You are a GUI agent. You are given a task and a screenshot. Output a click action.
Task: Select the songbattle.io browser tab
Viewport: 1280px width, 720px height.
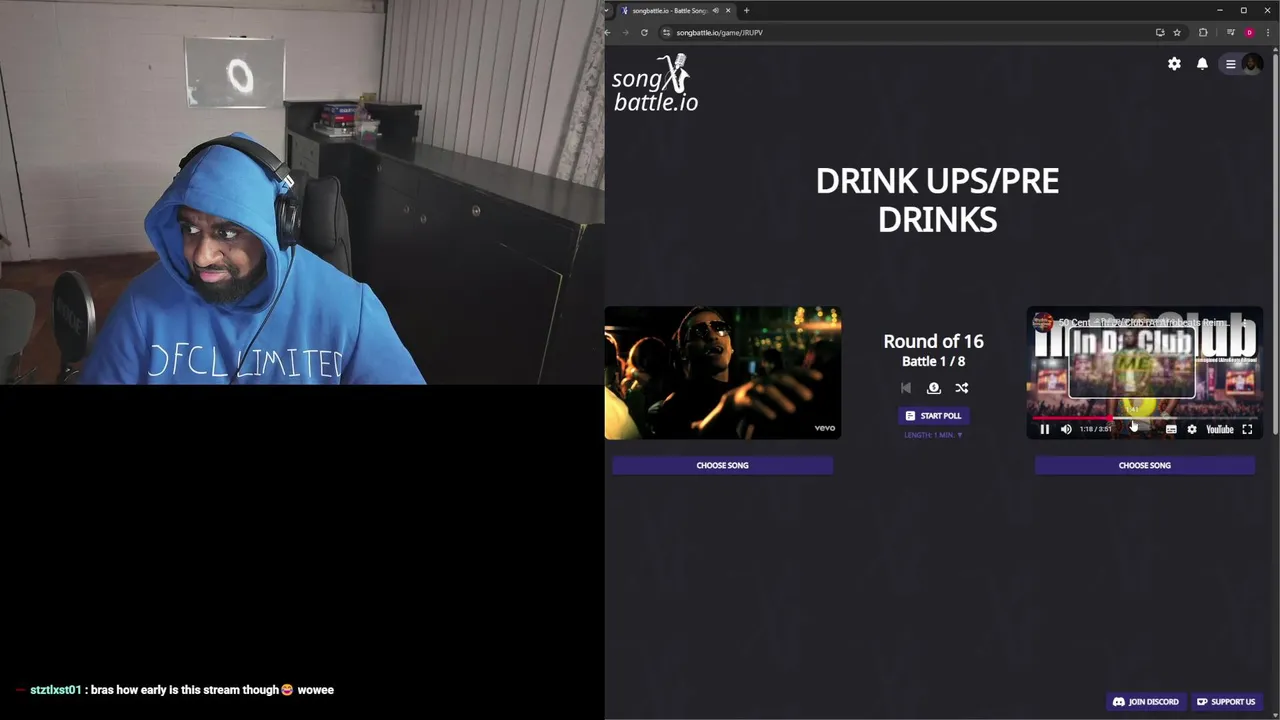click(x=676, y=10)
